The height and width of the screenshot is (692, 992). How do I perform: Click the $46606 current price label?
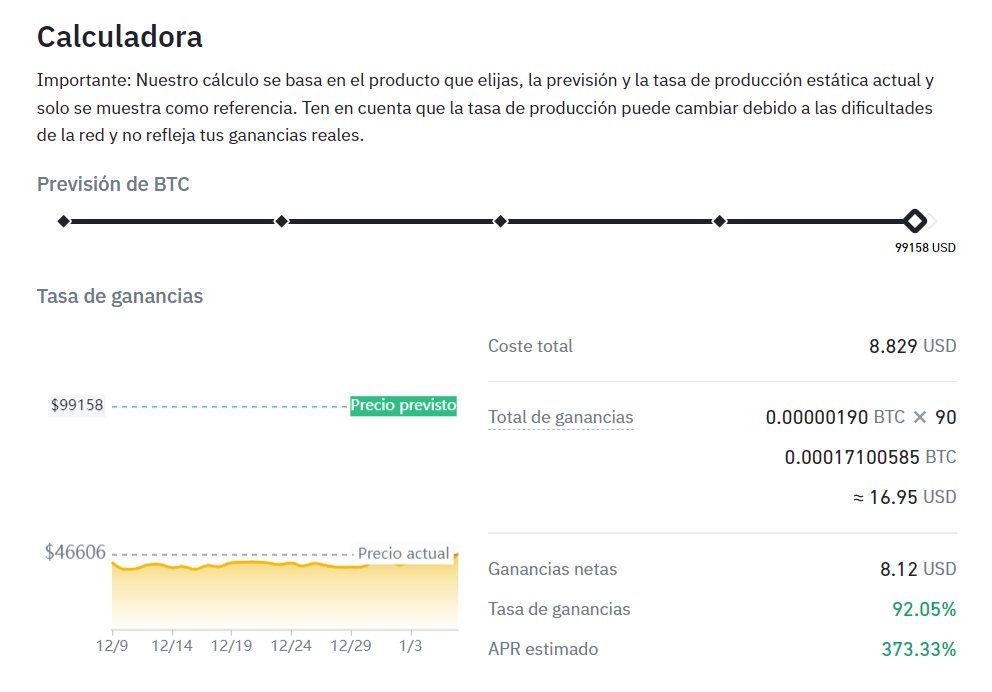pos(75,552)
